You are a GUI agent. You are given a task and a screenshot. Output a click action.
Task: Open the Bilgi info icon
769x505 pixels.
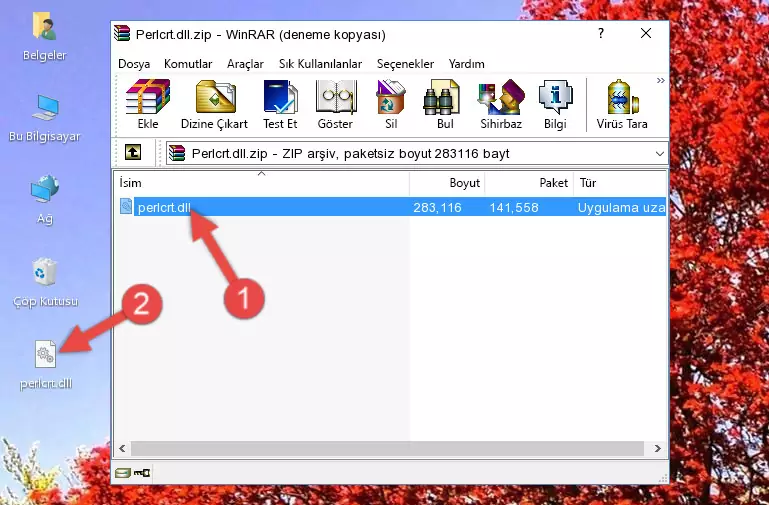(555, 104)
